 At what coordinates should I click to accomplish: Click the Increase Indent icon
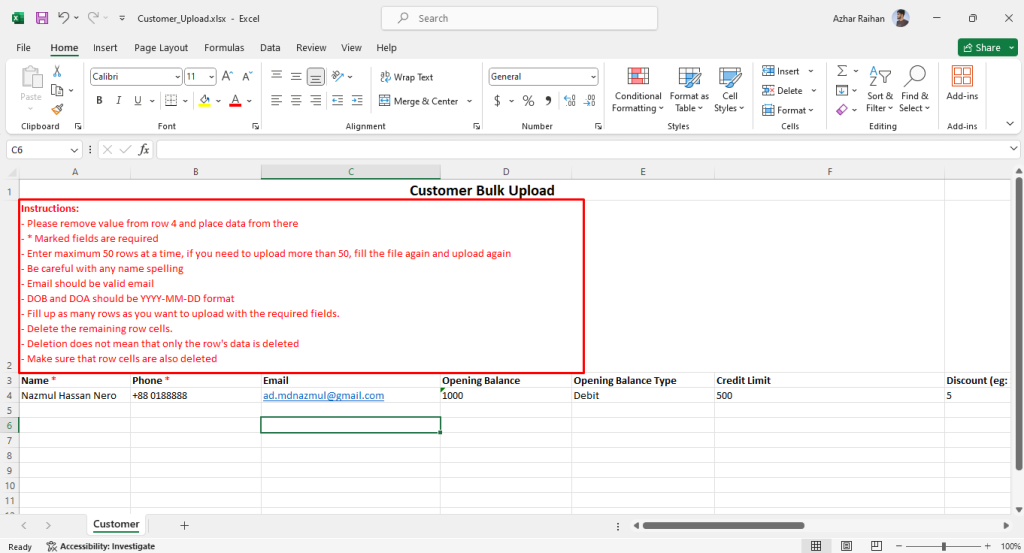coord(357,101)
